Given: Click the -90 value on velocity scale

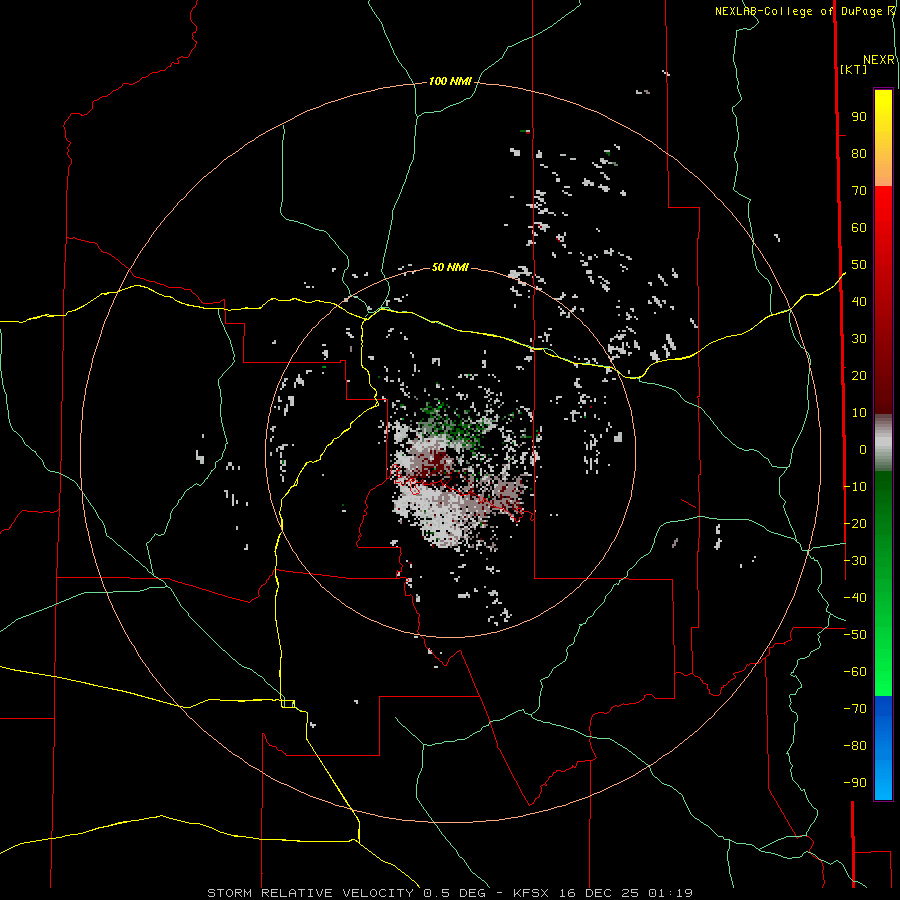Looking at the screenshot, I should [x=855, y=783].
